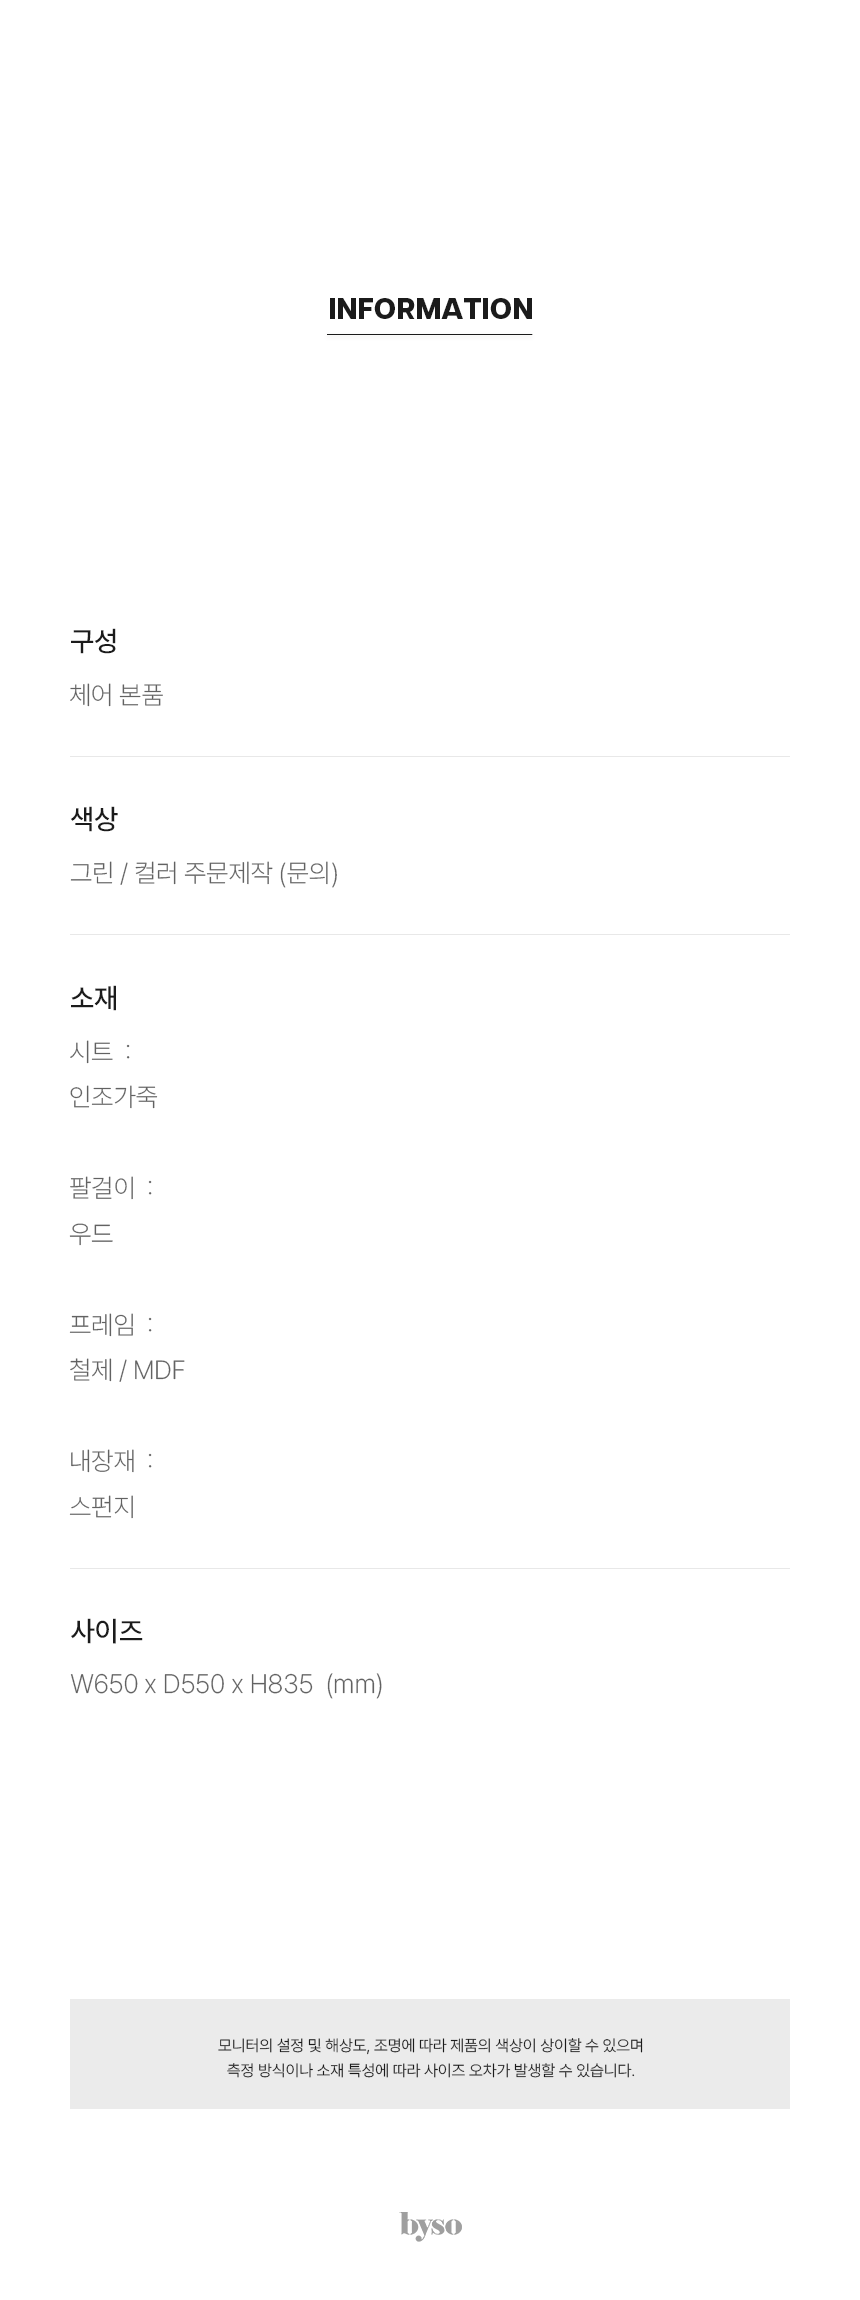Select the 구성 section title
Screen dimensions: 860x2300
pos(94,640)
